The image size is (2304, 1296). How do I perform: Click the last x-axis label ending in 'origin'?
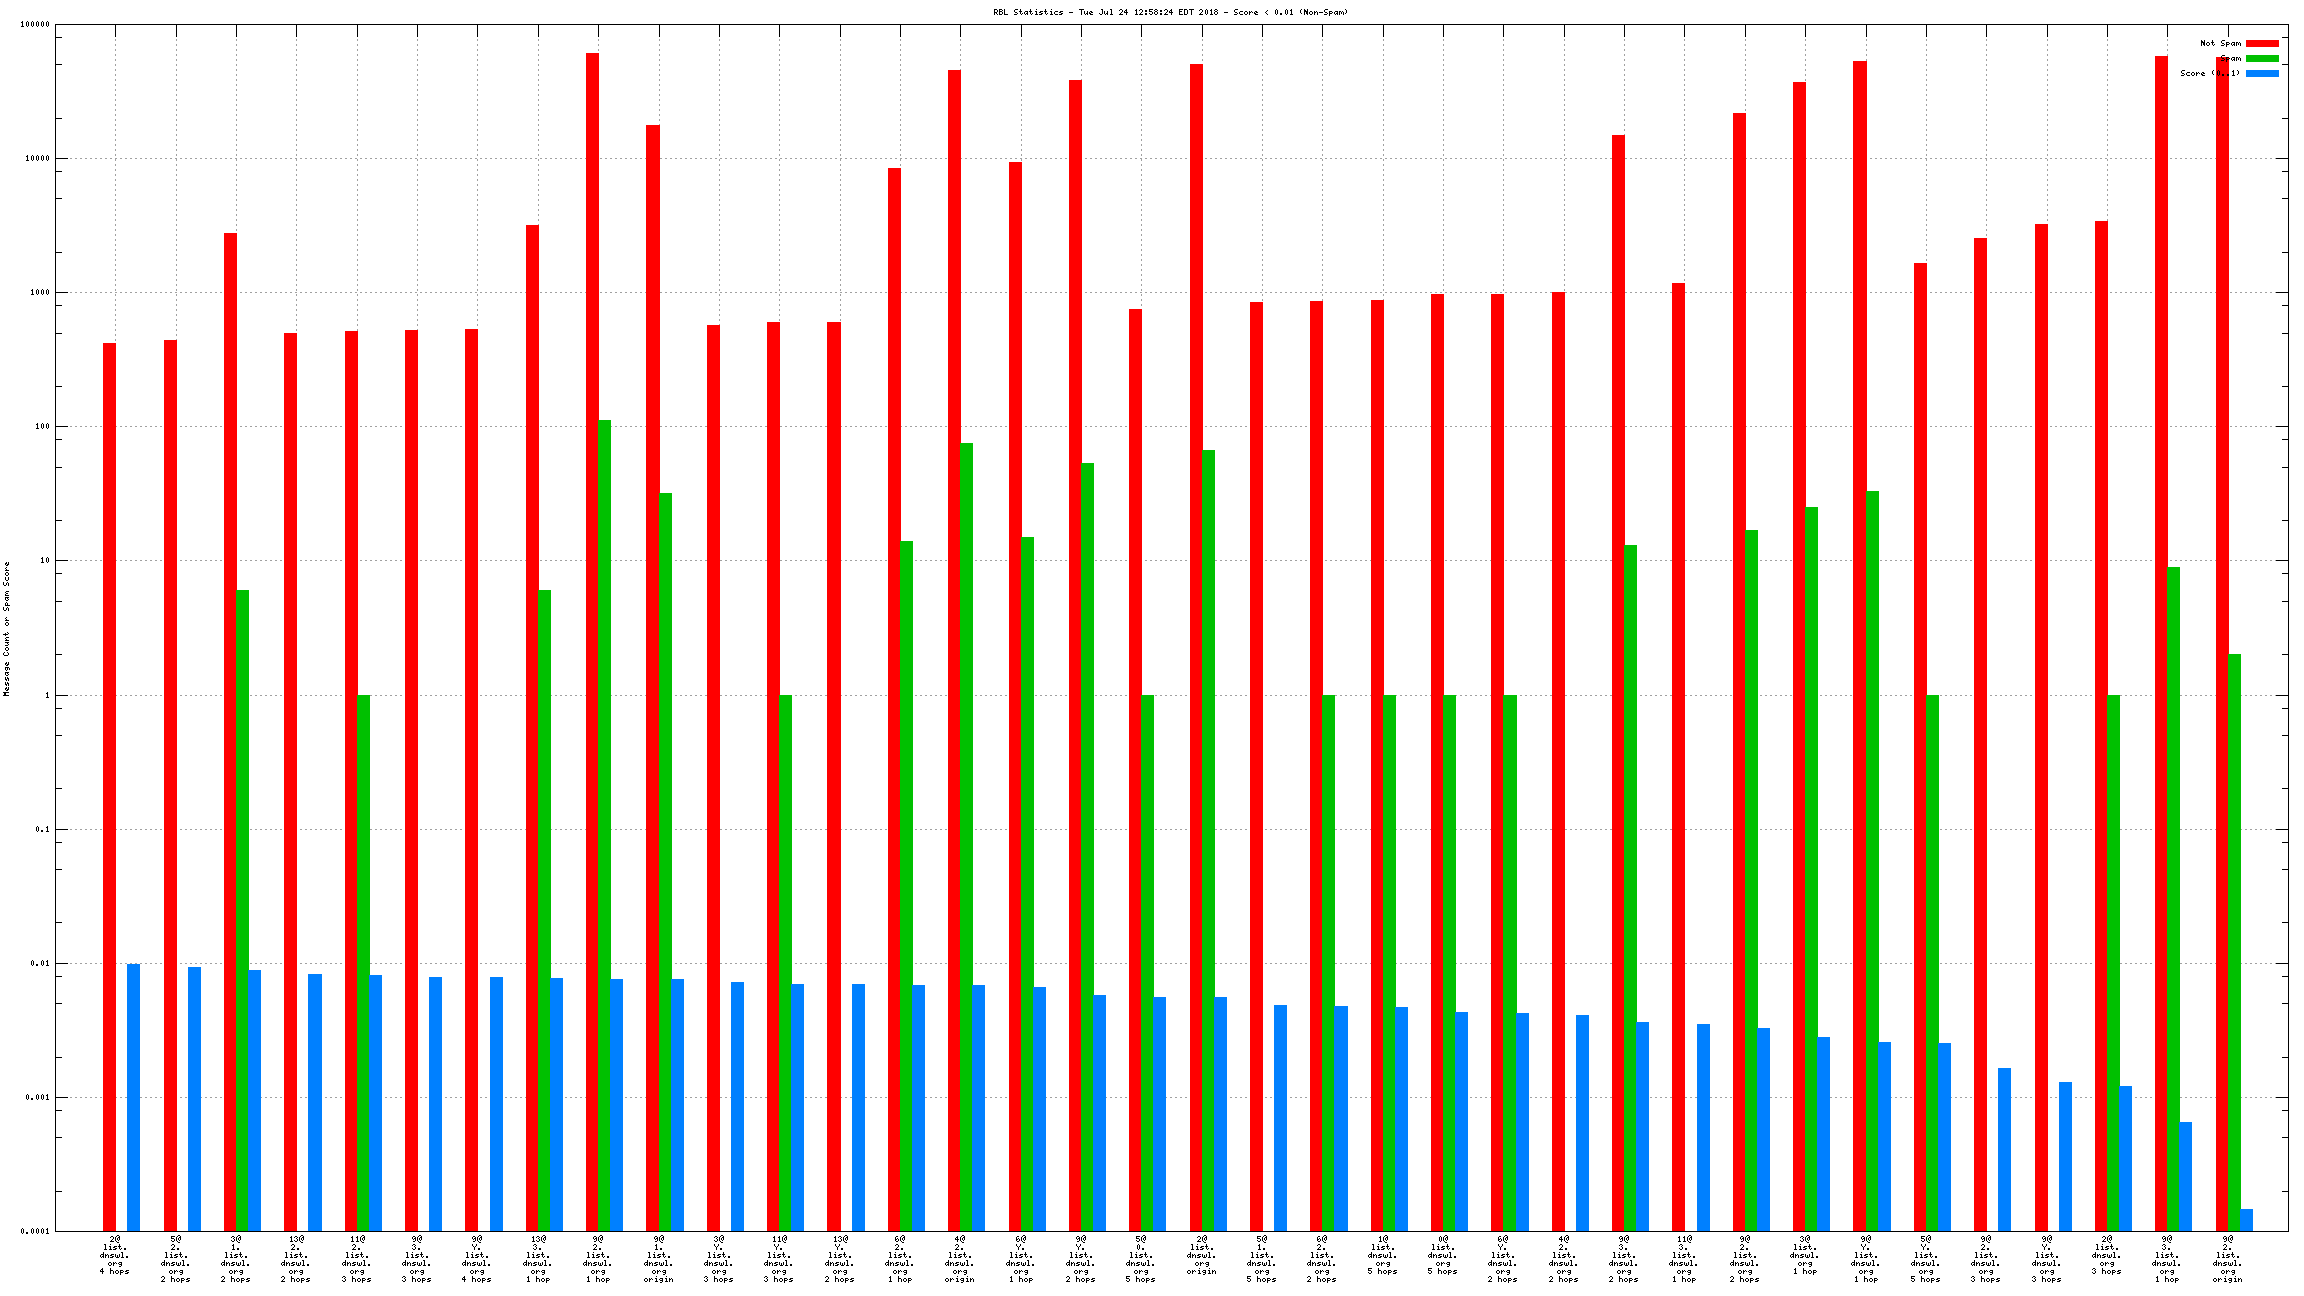[x=2227, y=1259]
